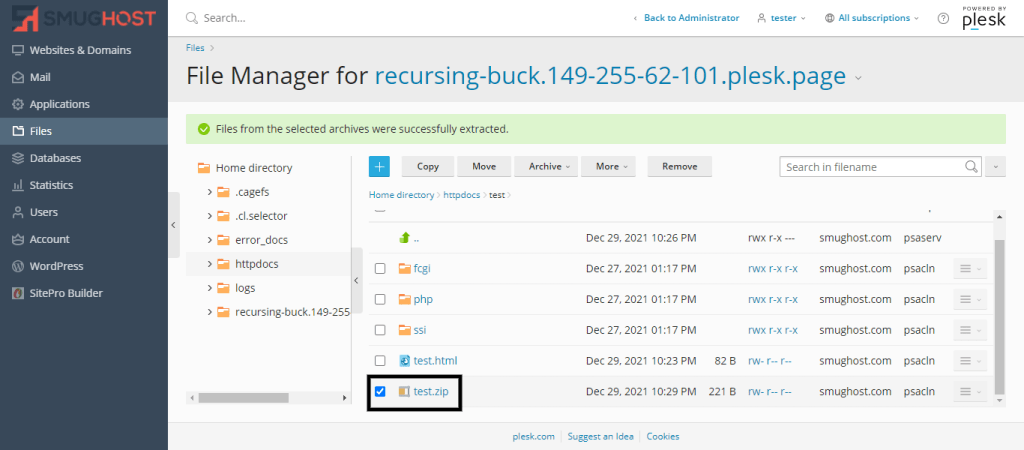This screenshot has height=450, width=1024.
Task: Click the Files breadcrumb at top
Action: 195,48
